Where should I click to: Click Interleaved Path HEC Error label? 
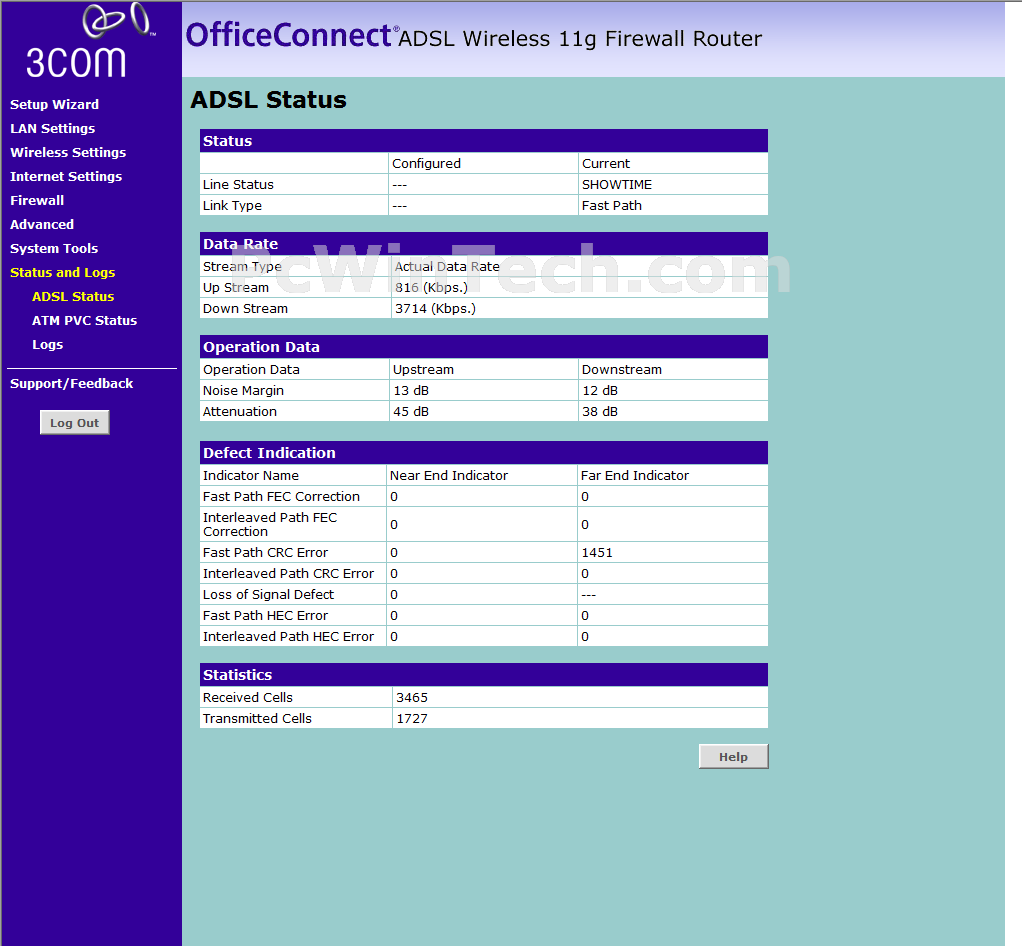coord(288,636)
